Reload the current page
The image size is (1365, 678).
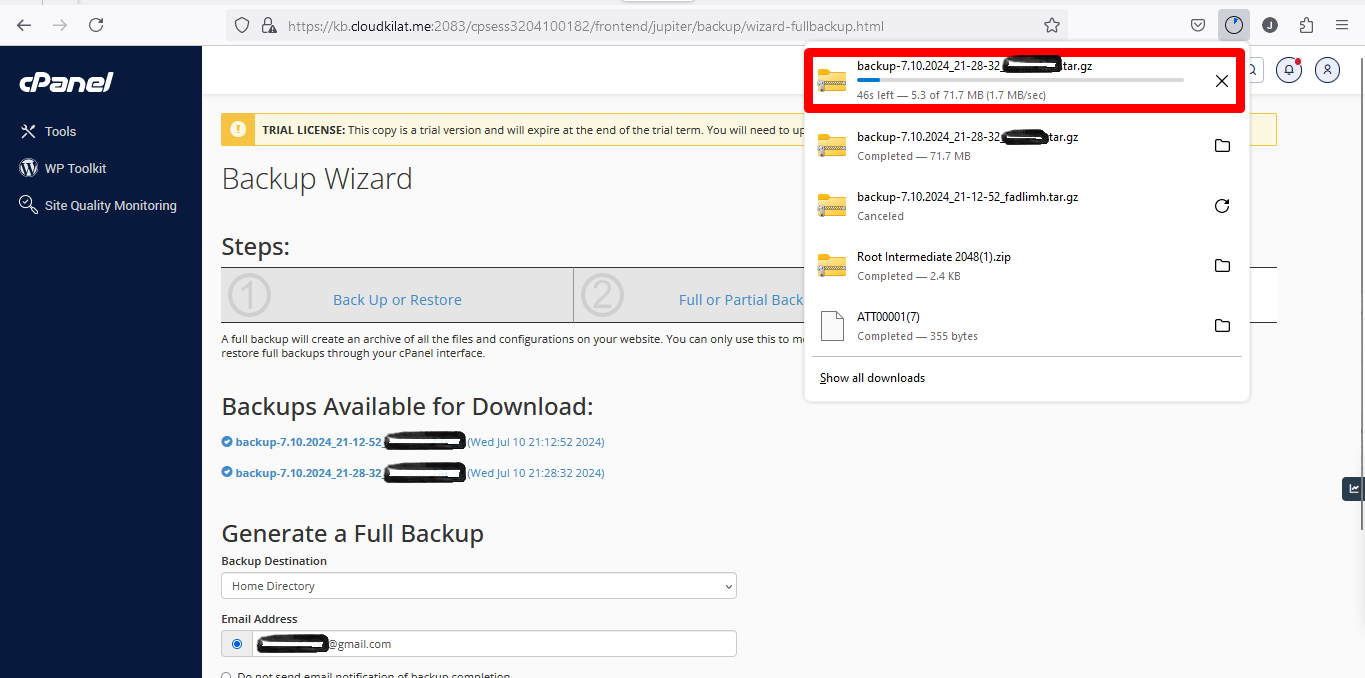(96, 25)
